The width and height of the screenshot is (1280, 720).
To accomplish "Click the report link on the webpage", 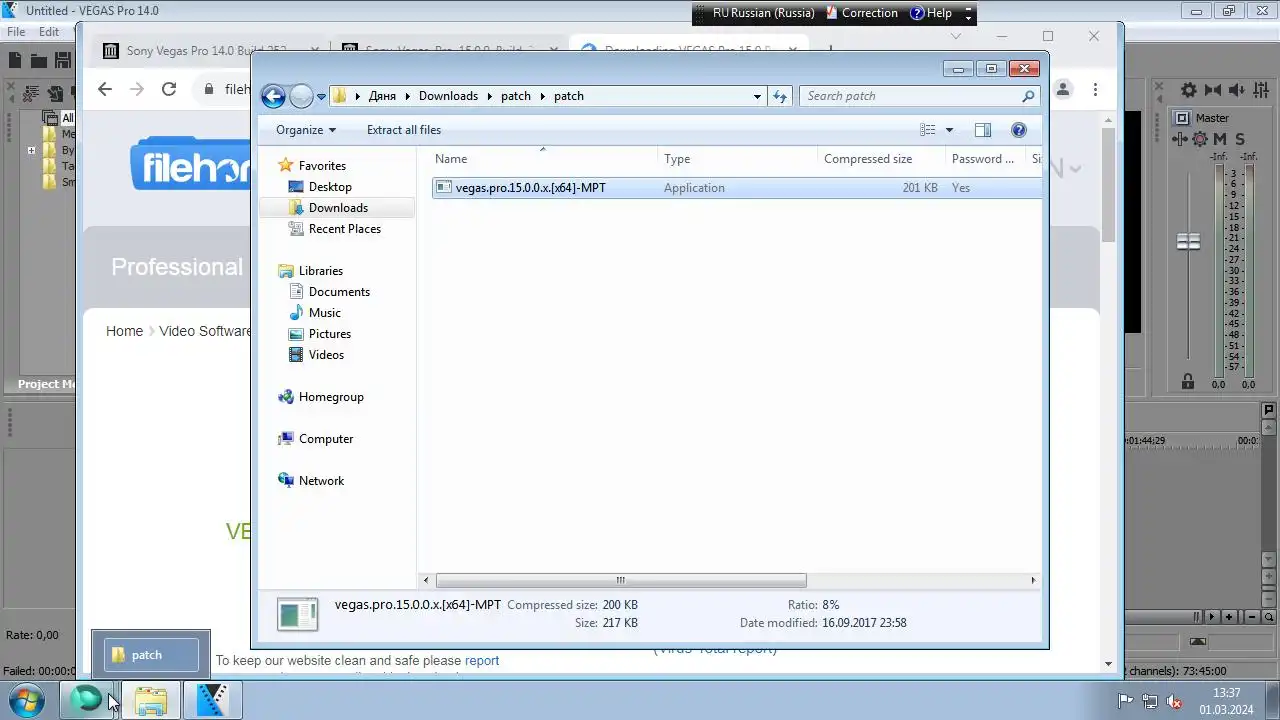I will tap(482, 661).
